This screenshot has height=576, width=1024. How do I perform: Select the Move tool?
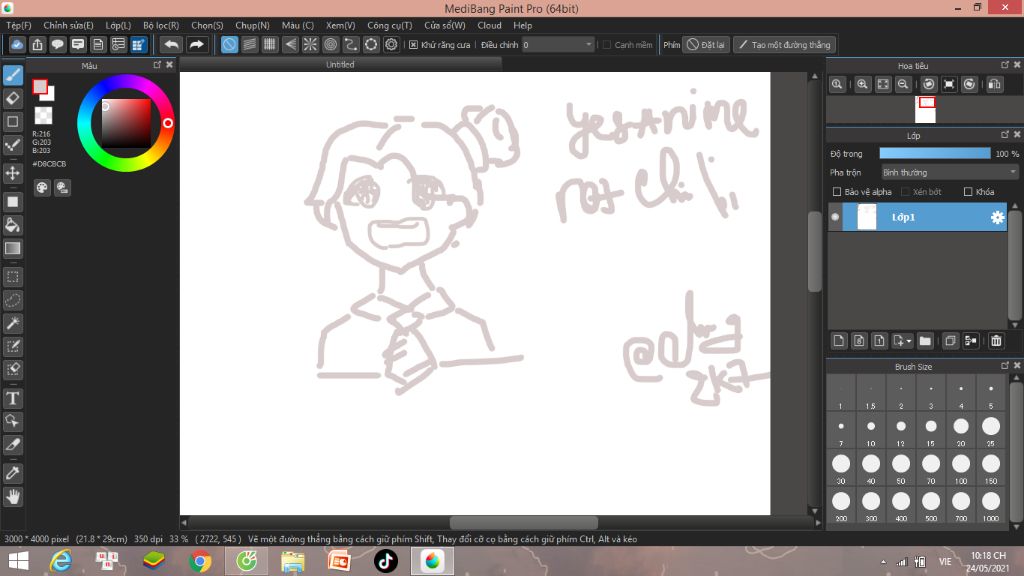click(x=12, y=173)
